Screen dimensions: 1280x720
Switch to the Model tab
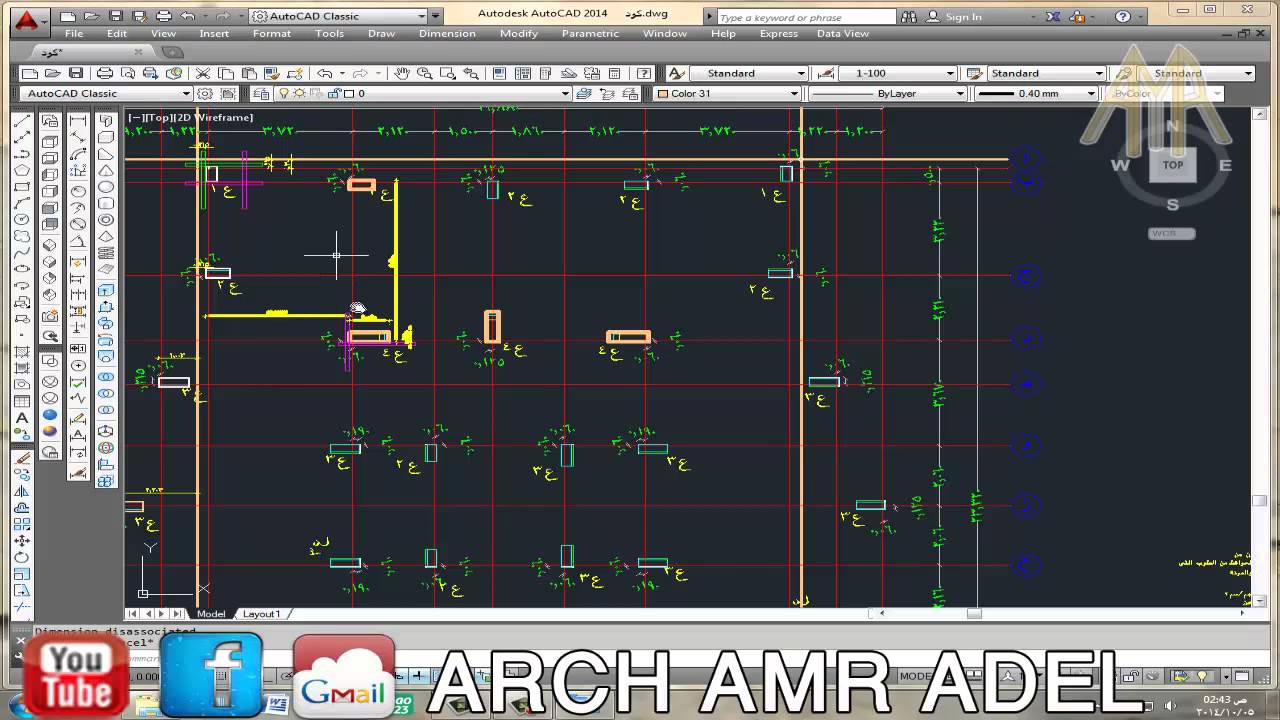click(x=211, y=613)
